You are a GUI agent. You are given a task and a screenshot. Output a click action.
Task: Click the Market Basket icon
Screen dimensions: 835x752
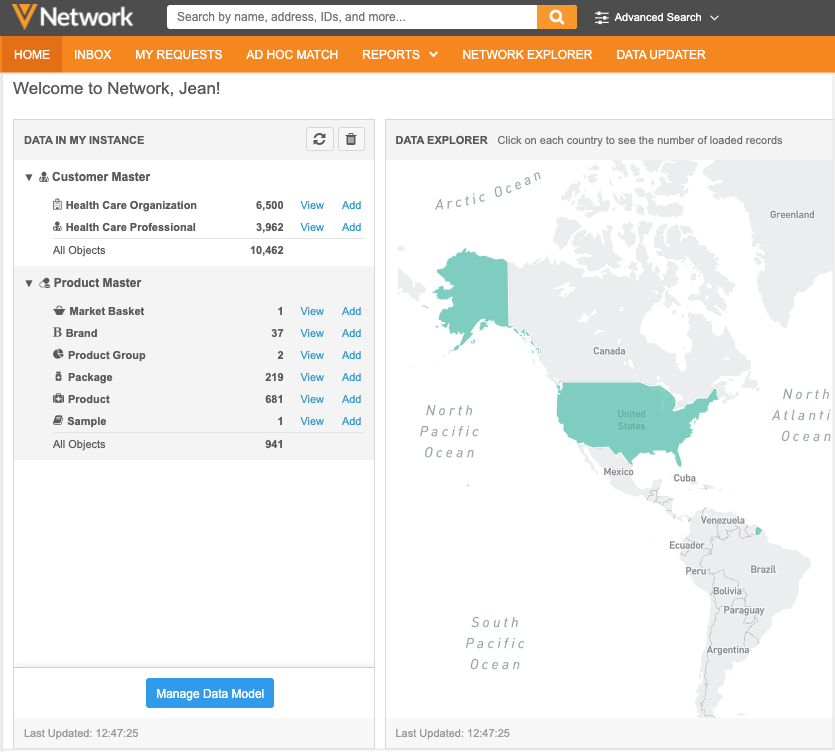tap(59, 310)
